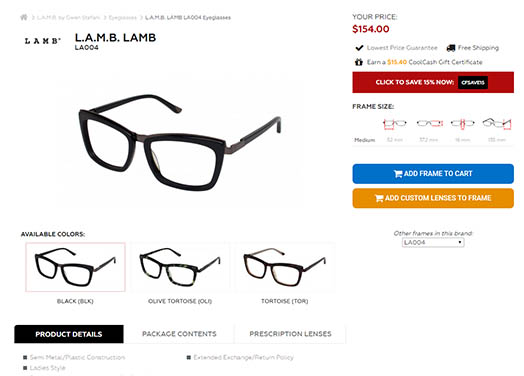Add frame to cart

pos(433,174)
